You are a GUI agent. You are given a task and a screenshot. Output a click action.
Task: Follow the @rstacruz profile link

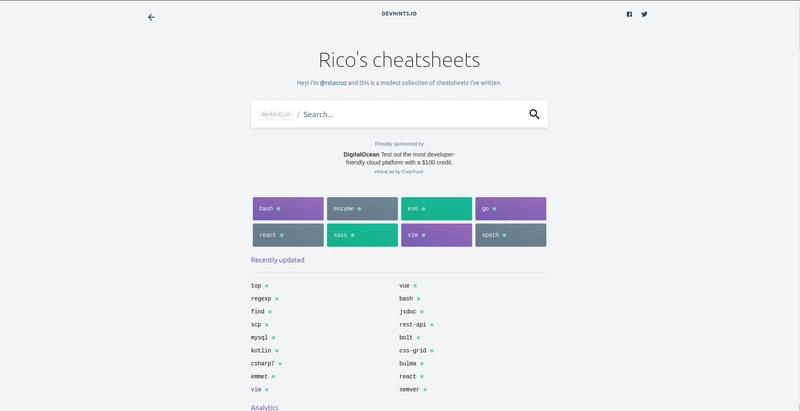(333, 83)
